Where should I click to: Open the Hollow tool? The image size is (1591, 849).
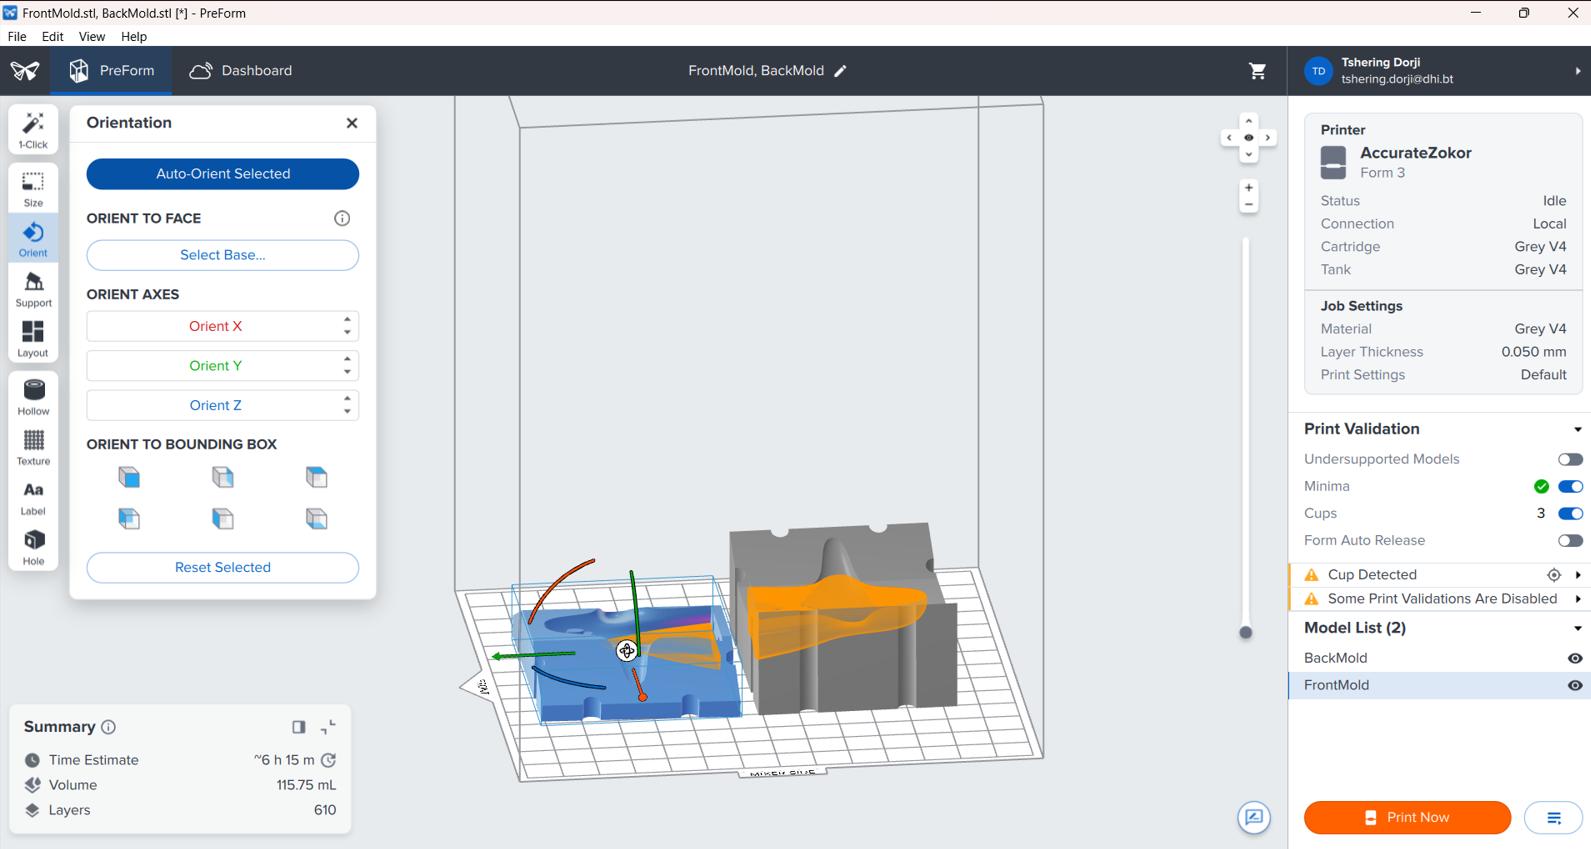[33, 396]
